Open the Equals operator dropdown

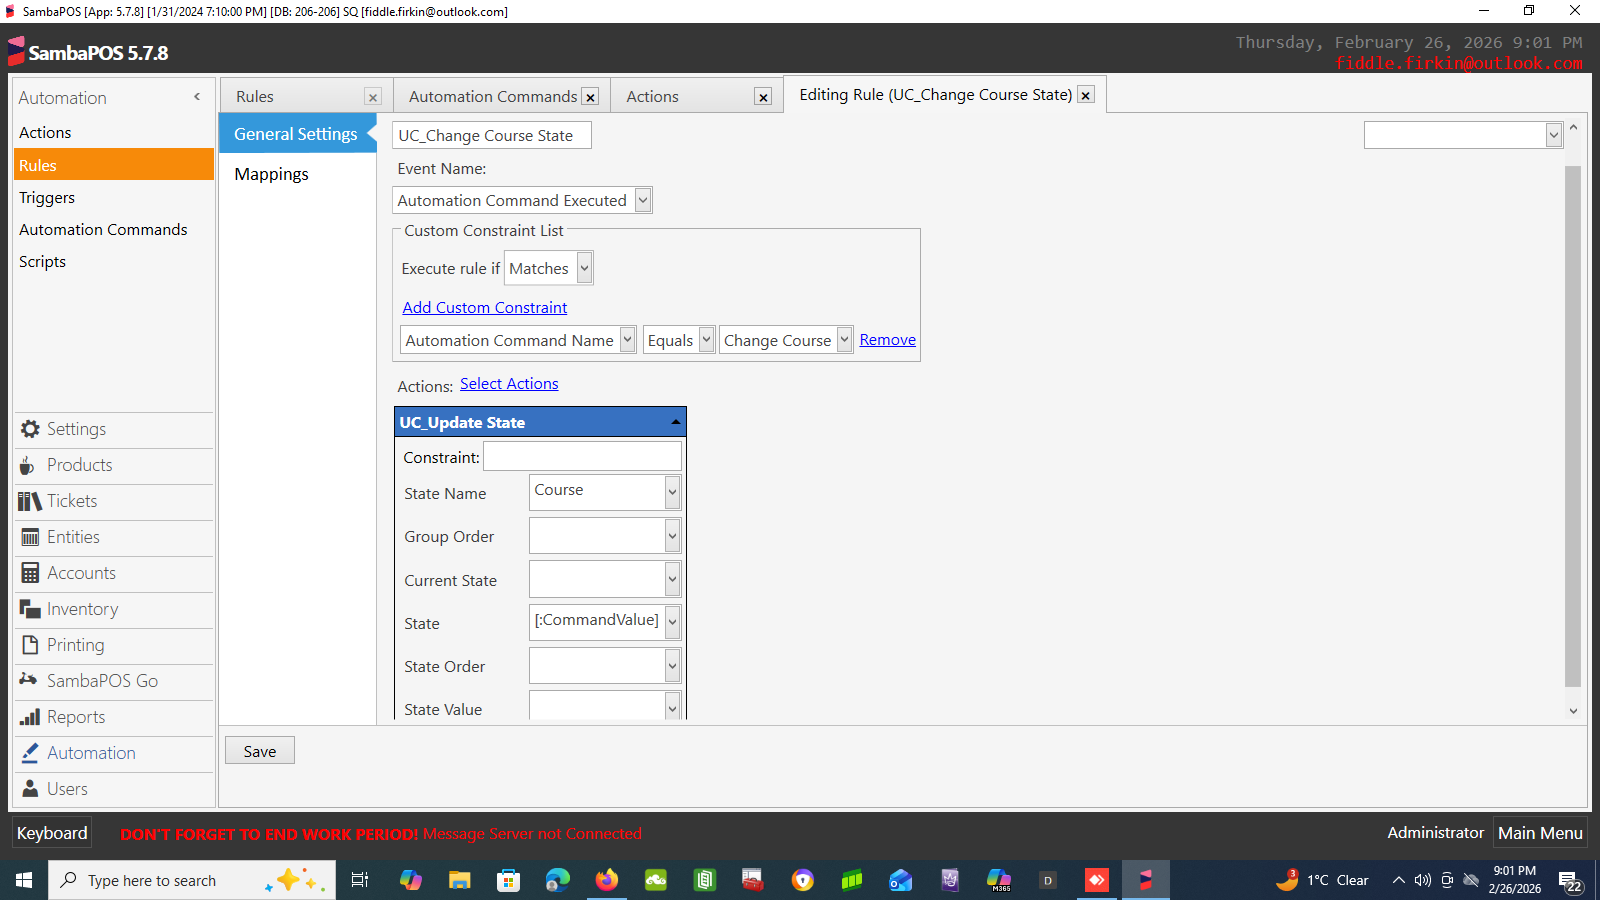point(706,340)
